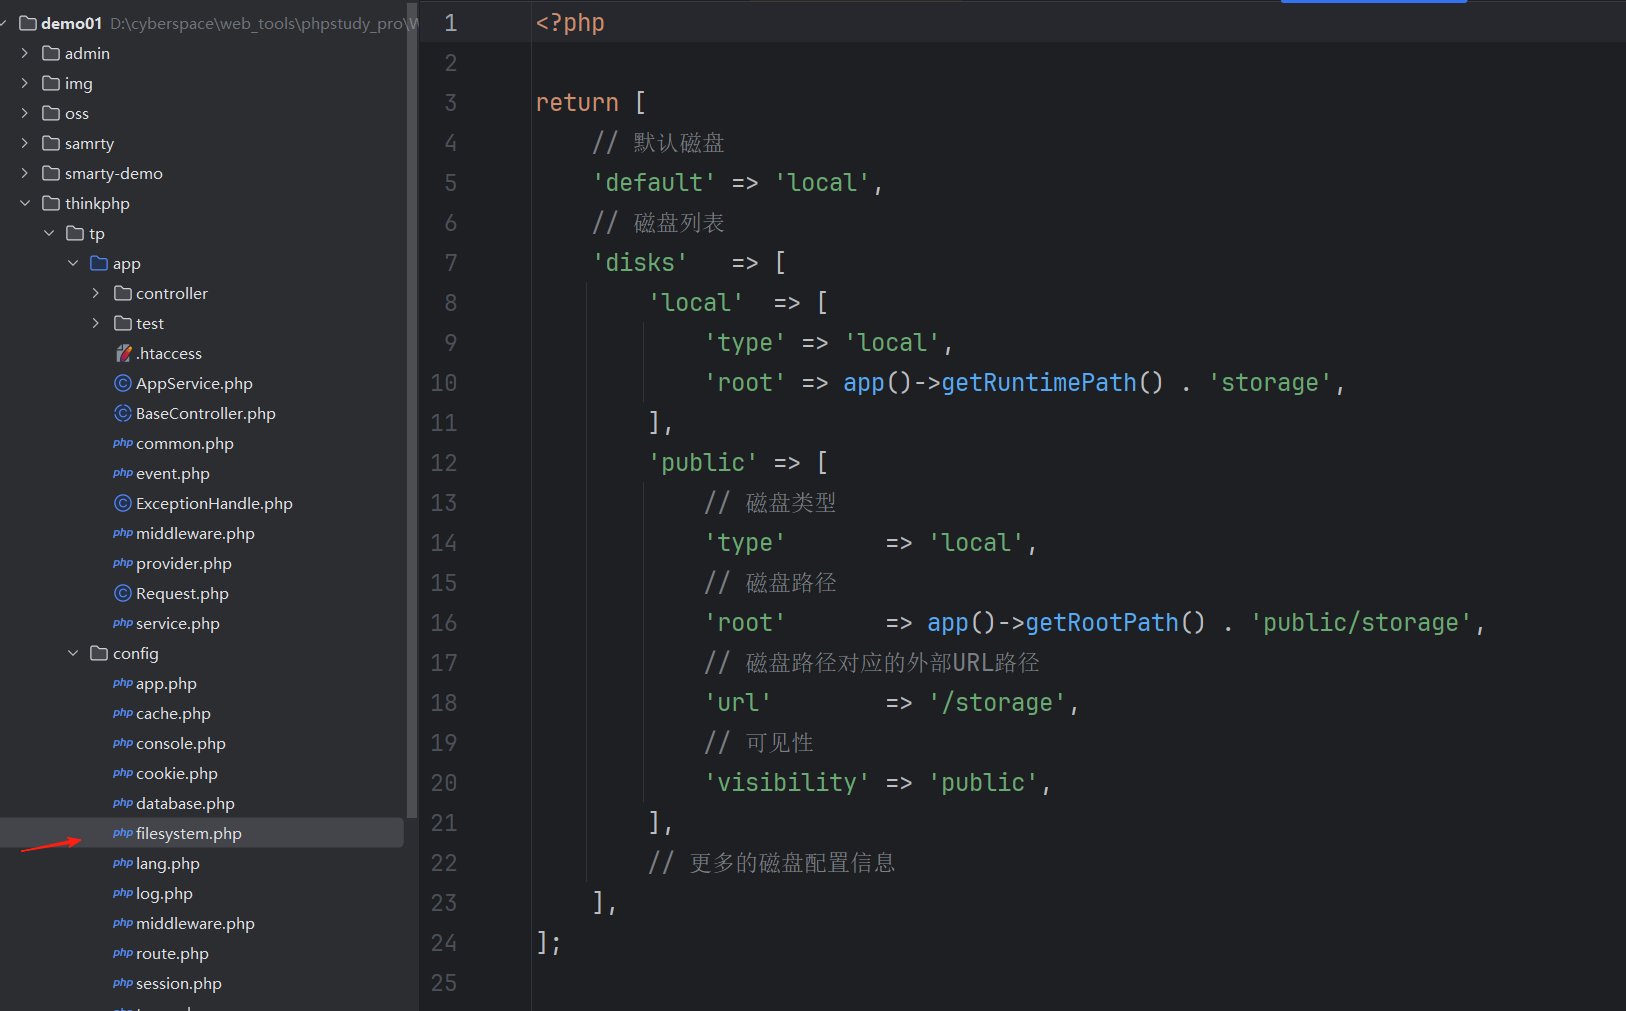1626x1011 pixels.
Task: Open log.php in config
Action: click(x=164, y=893)
